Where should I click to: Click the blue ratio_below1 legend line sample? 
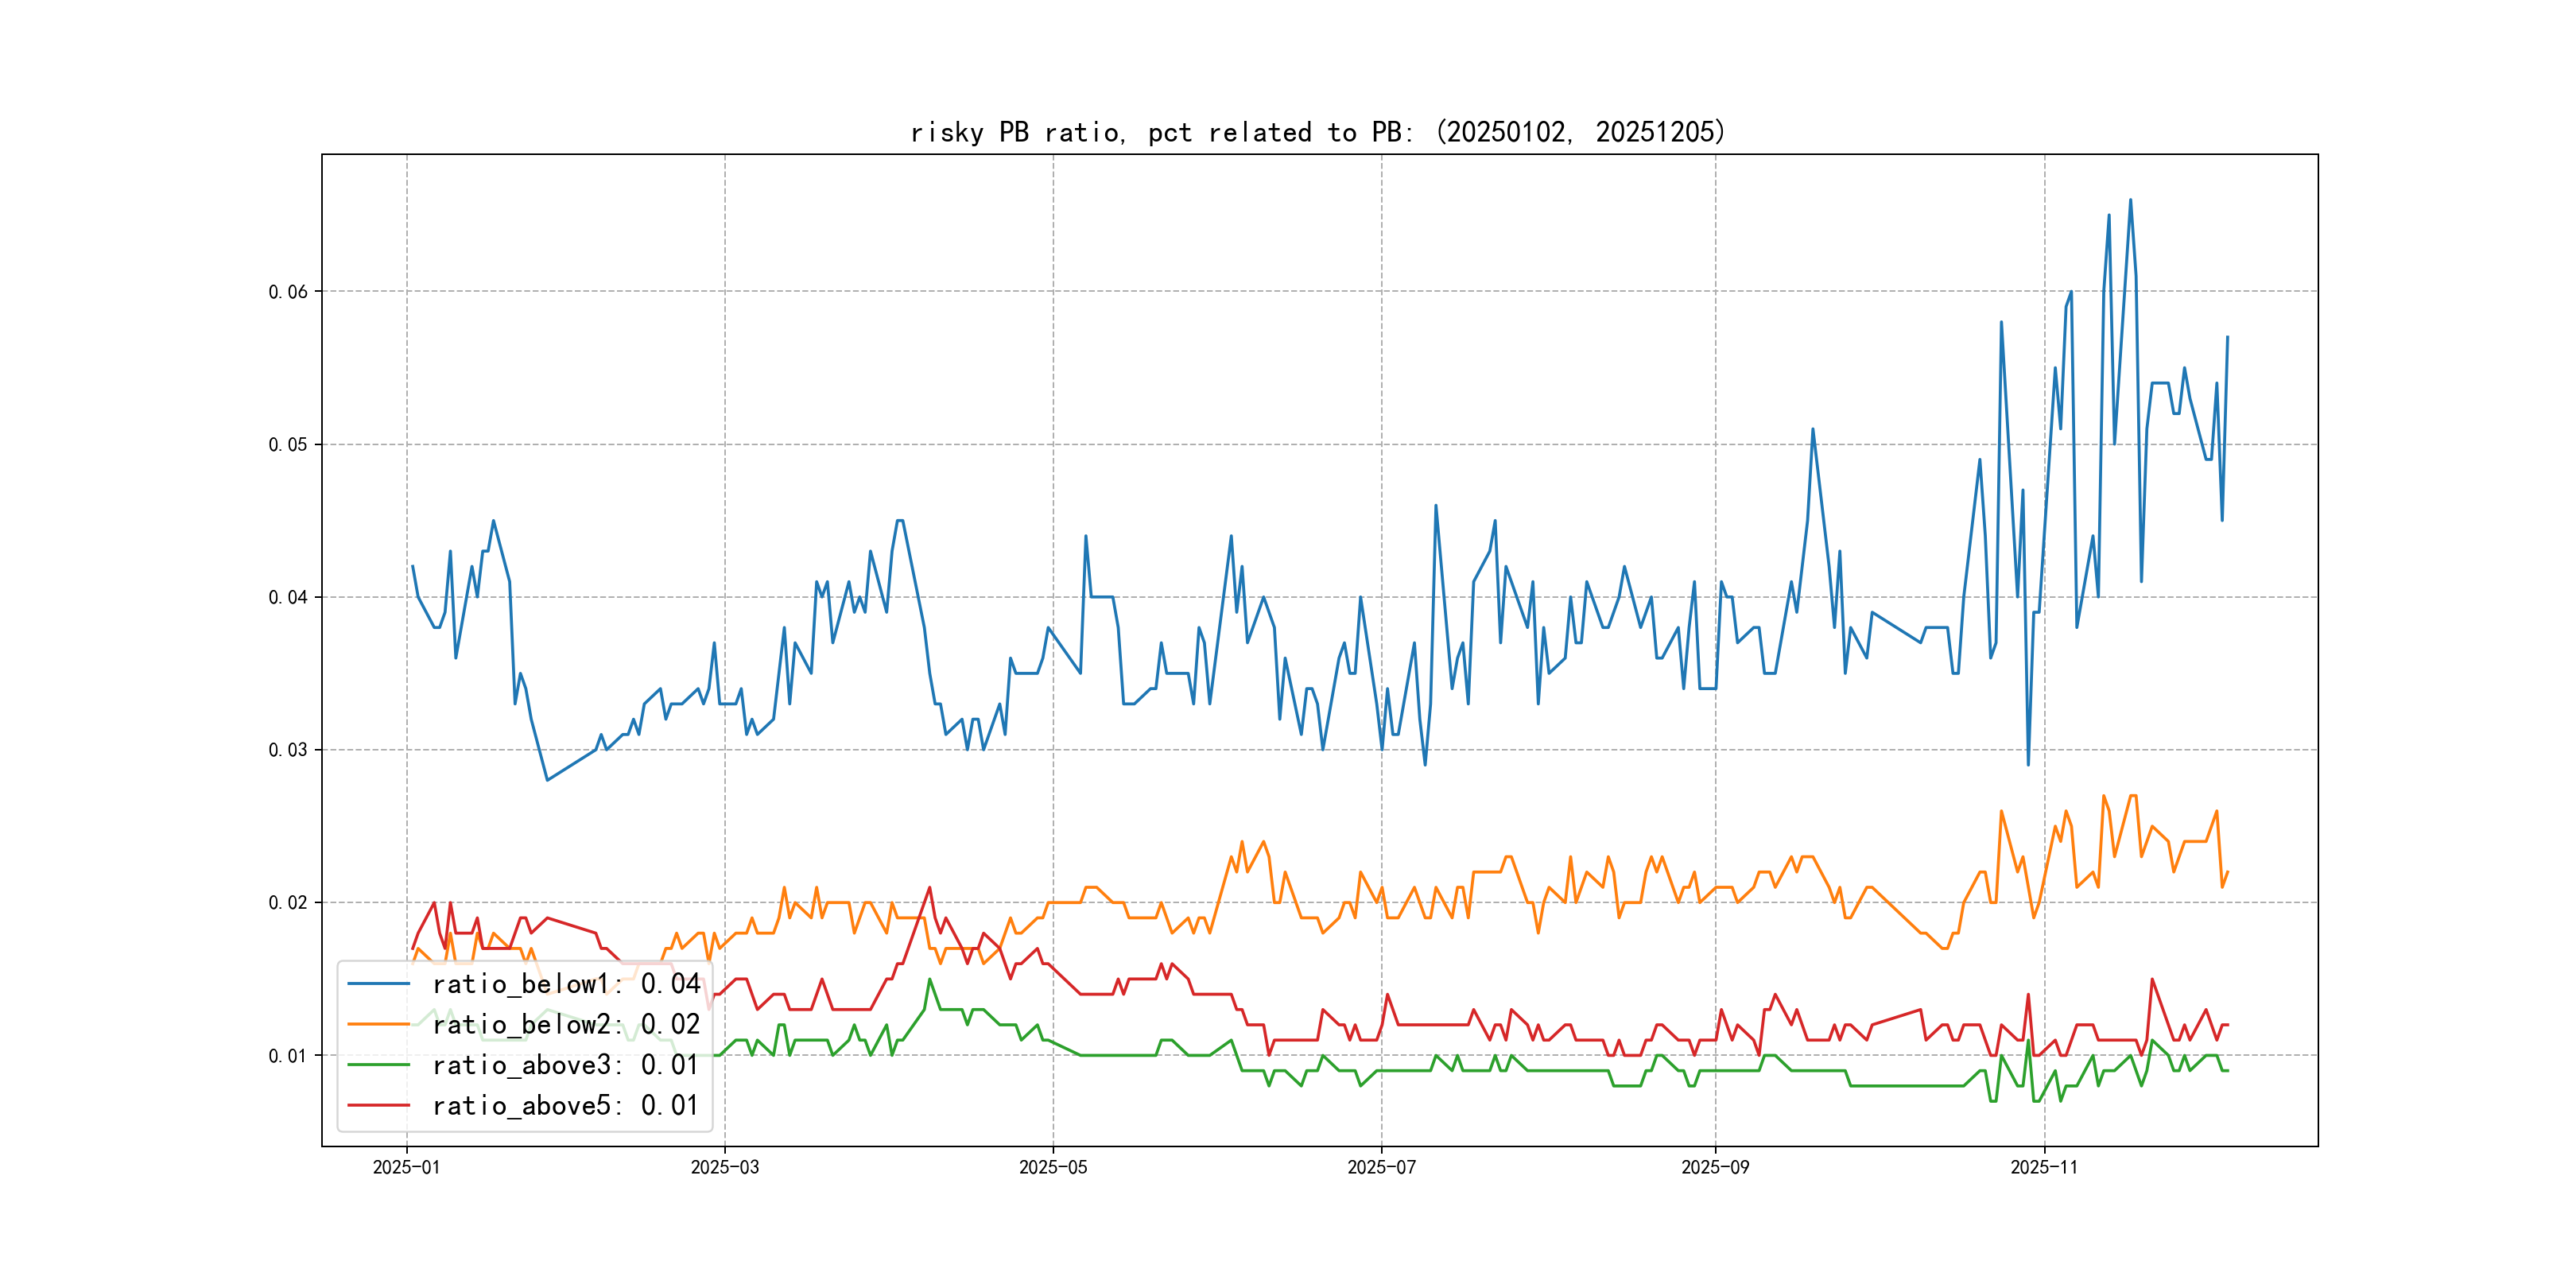[x=378, y=984]
